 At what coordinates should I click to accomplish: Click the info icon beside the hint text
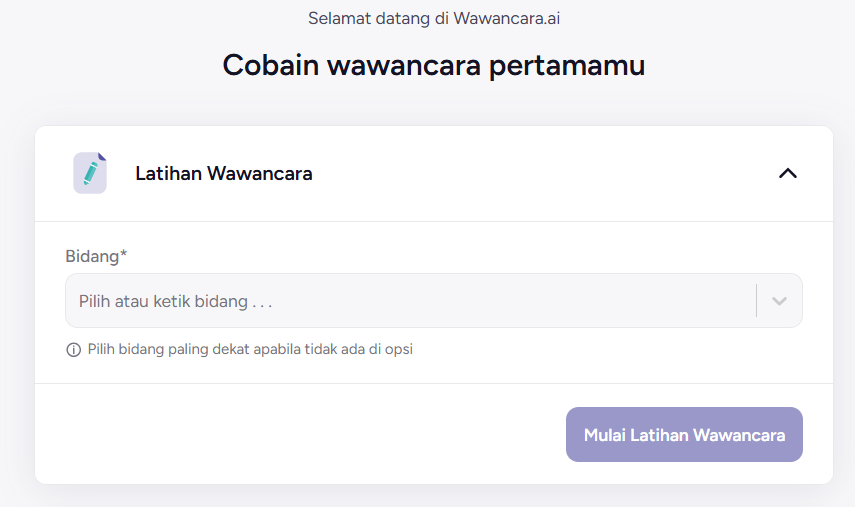[x=74, y=349]
